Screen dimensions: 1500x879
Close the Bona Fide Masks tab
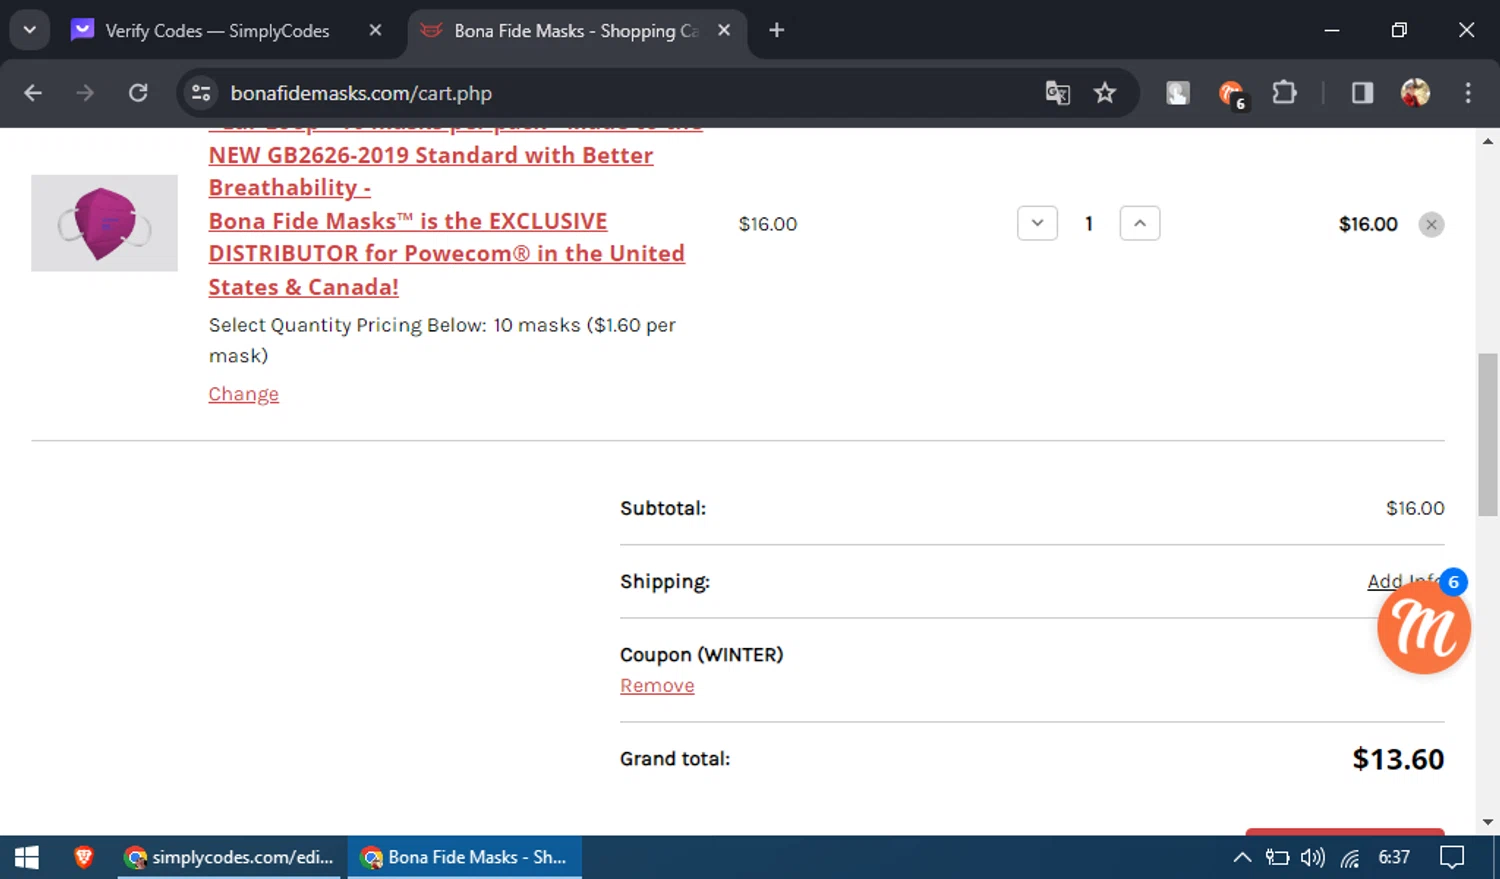tap(724, 31)
